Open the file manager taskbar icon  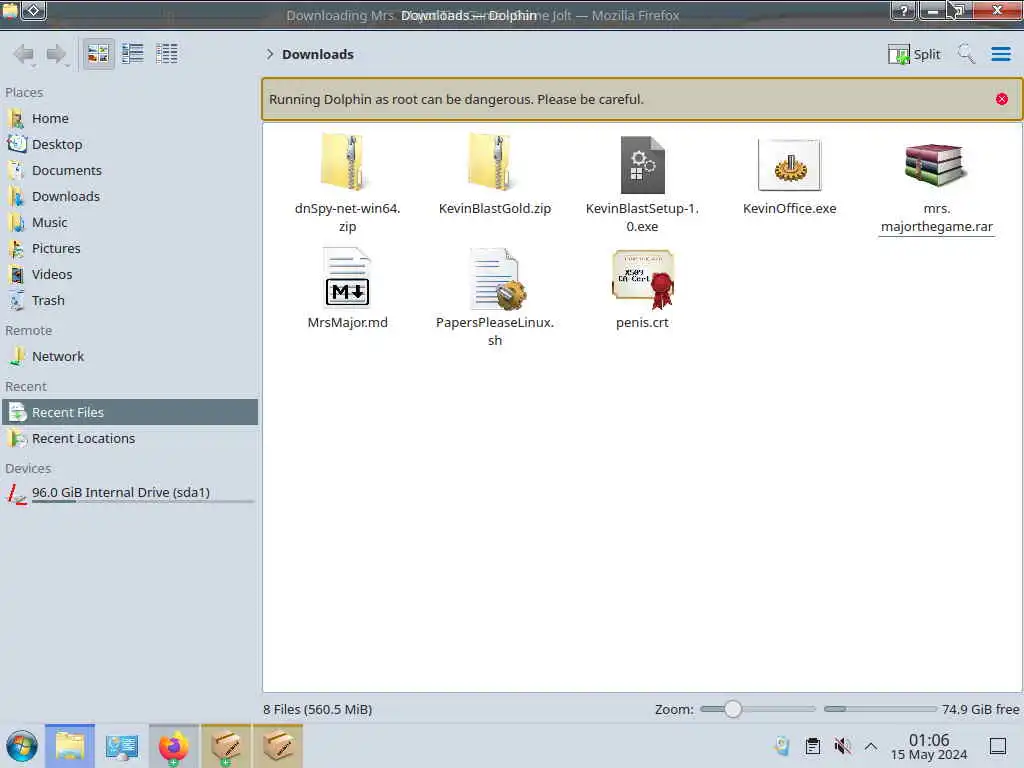point(70,746)
